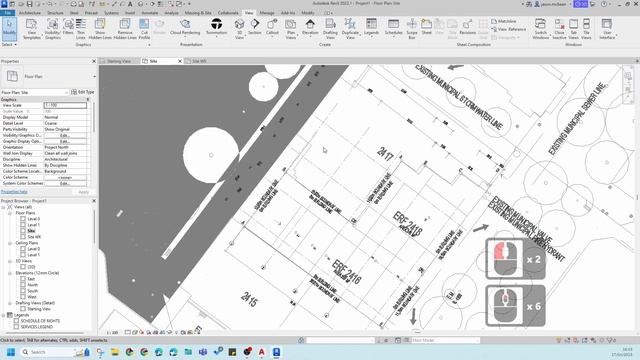Open the Manage ribbon tab

(x=267, y=13)
